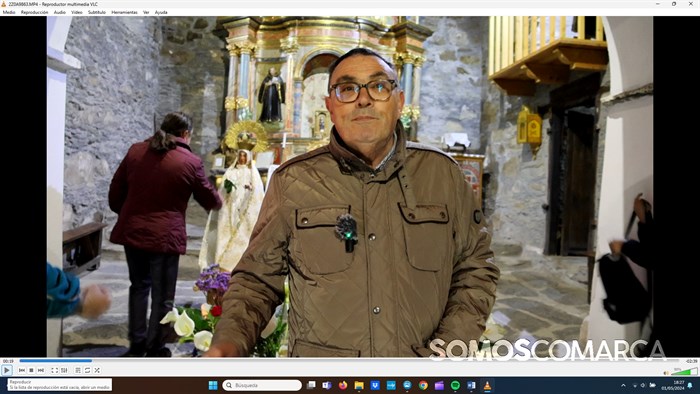
Task: Open the purple clapperboard app on taskbar
Action: (x=439, y=385)
